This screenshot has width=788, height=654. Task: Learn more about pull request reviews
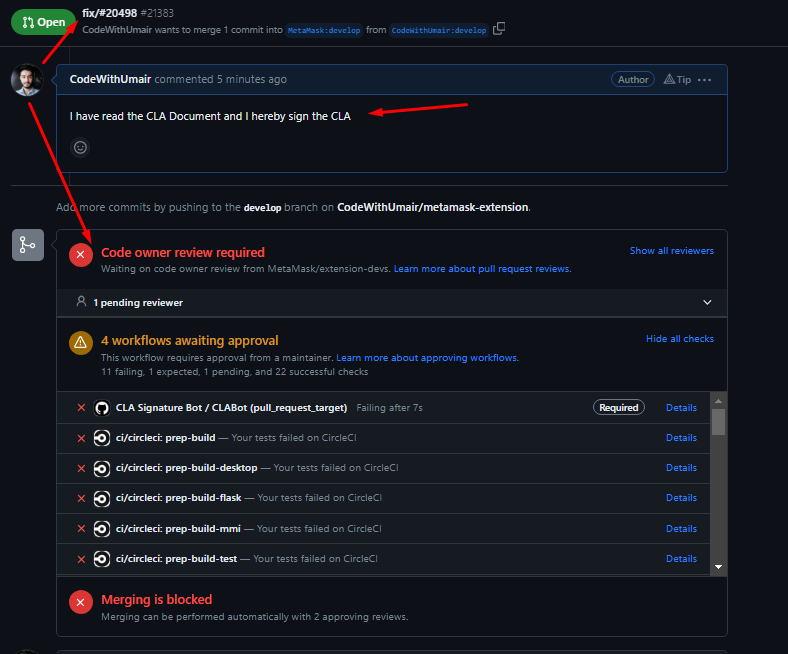coord(482,268)
